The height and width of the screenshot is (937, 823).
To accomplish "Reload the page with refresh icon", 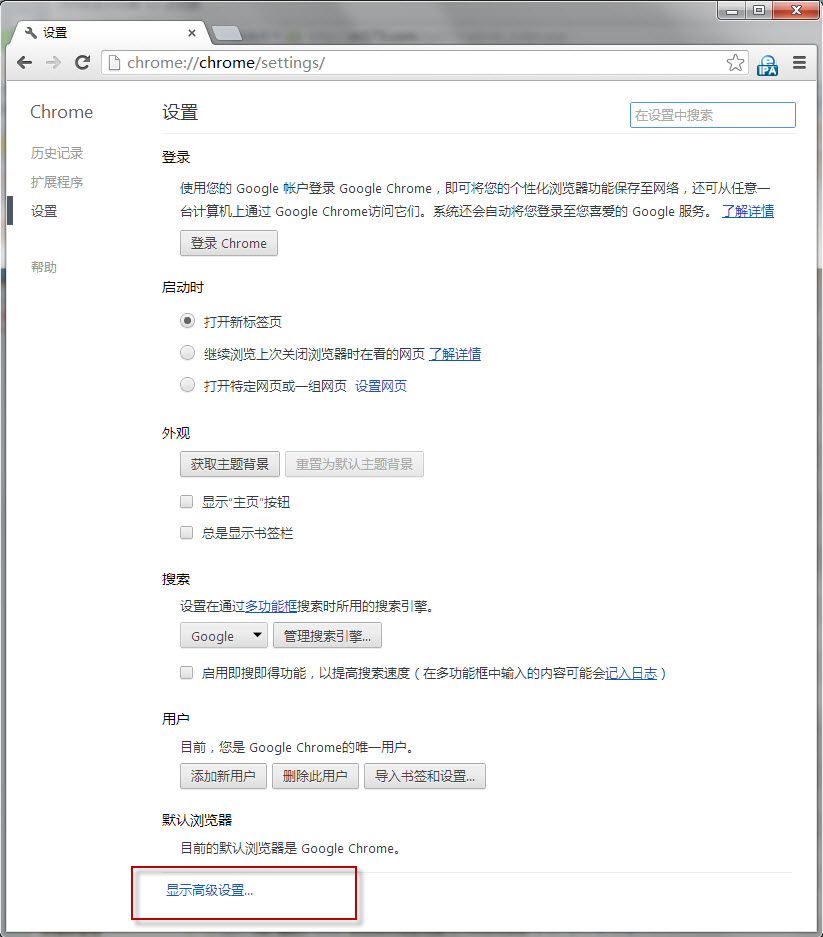I will [83, 63].
